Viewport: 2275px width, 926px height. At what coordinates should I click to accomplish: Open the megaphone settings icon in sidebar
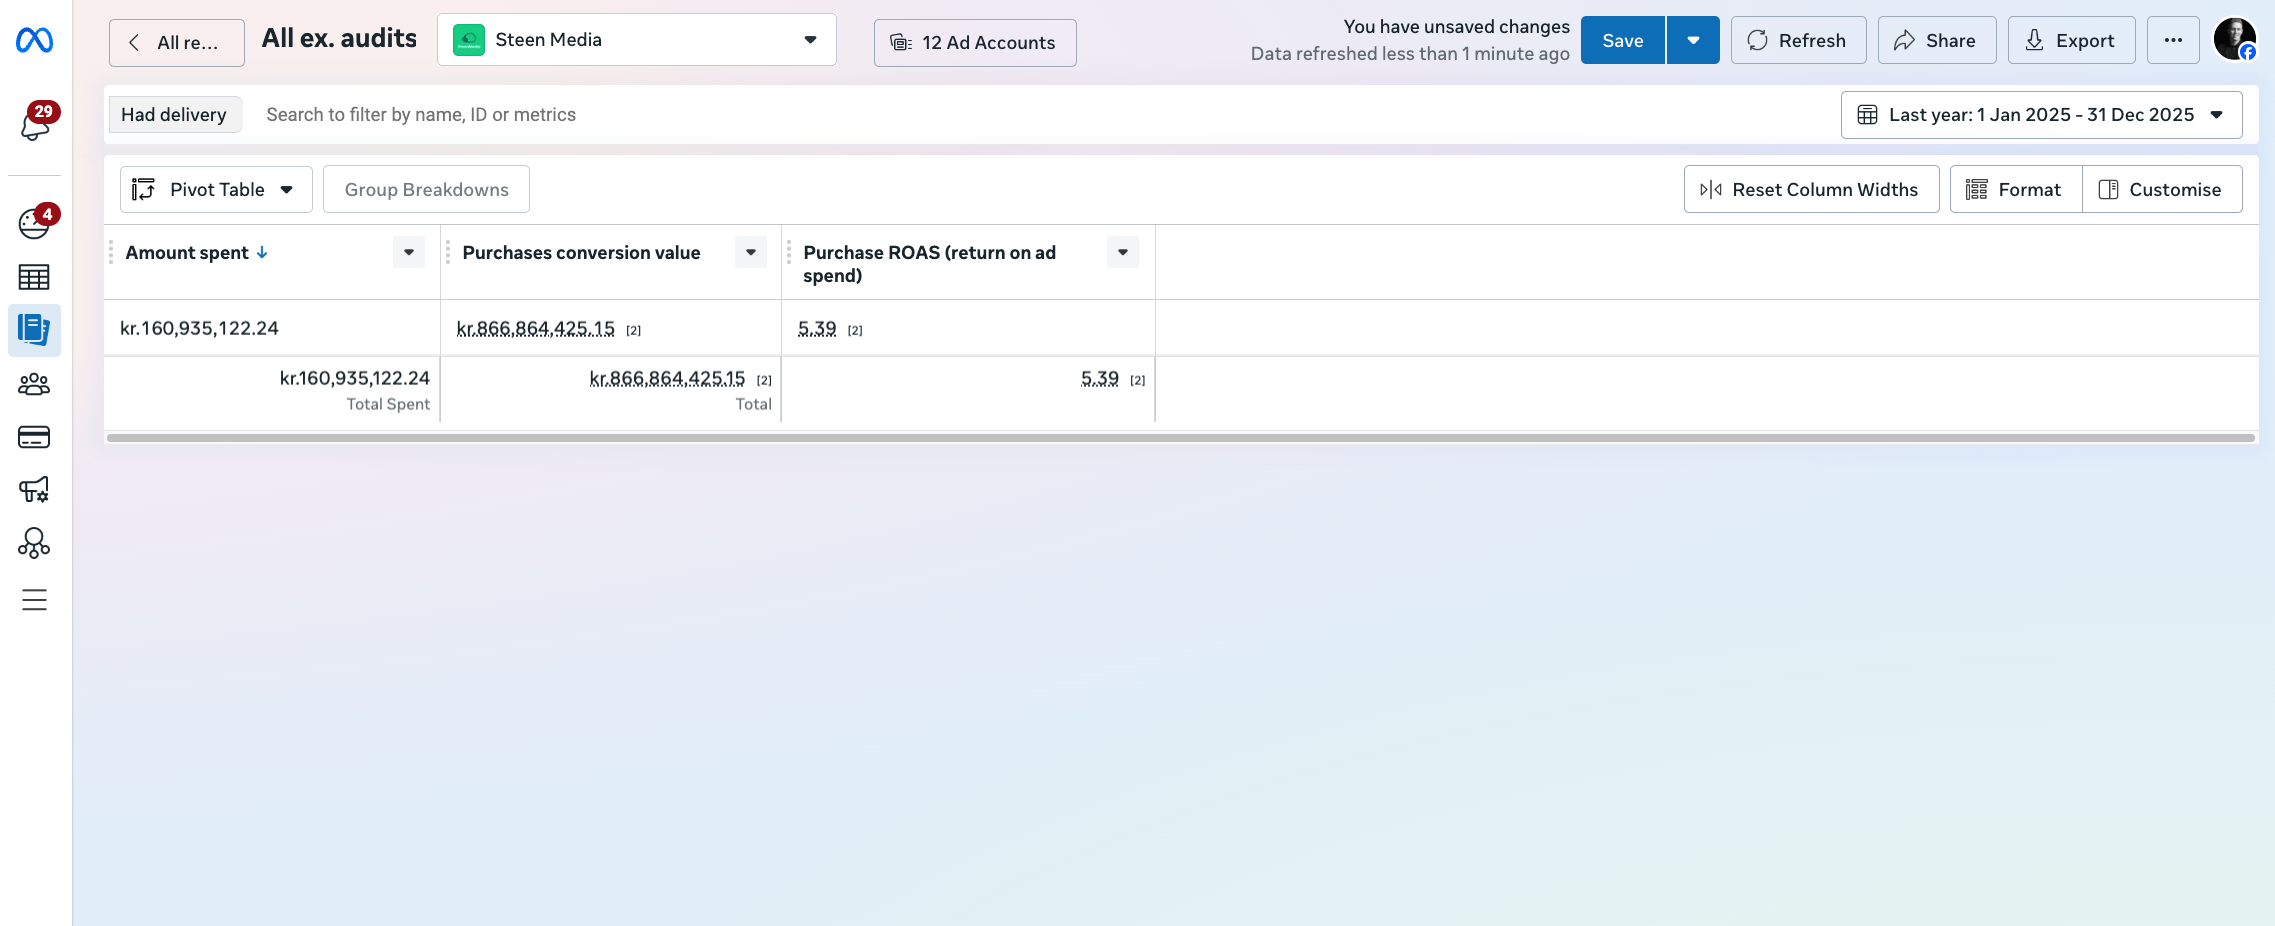point(34,489)
